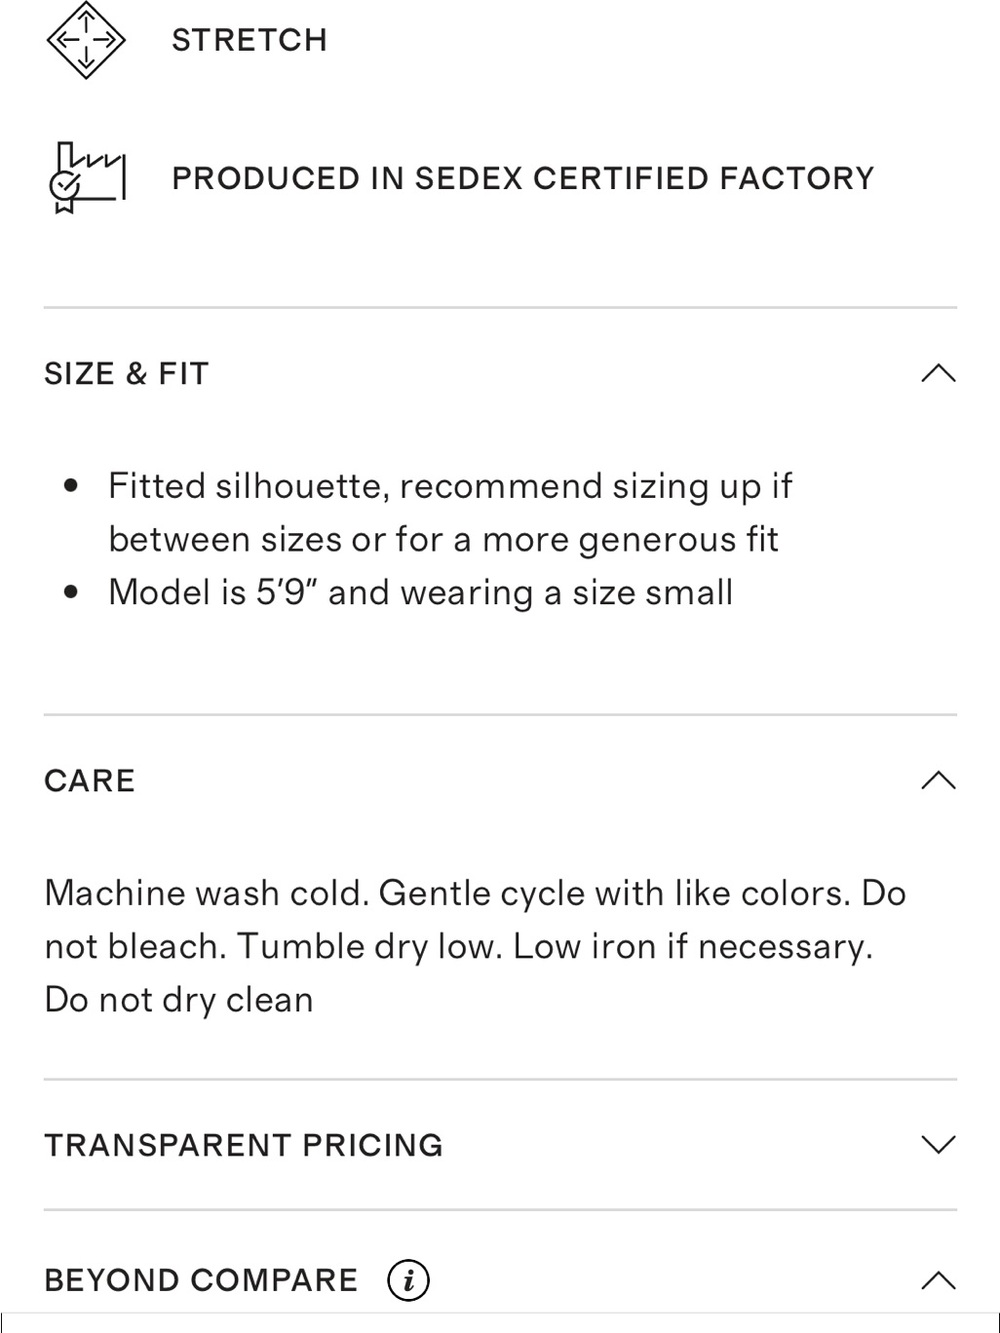The width and height of the screenshot is (1000, 1333).
Task: Click the Machine wash cold care instructions
Action: coord(475,946)
